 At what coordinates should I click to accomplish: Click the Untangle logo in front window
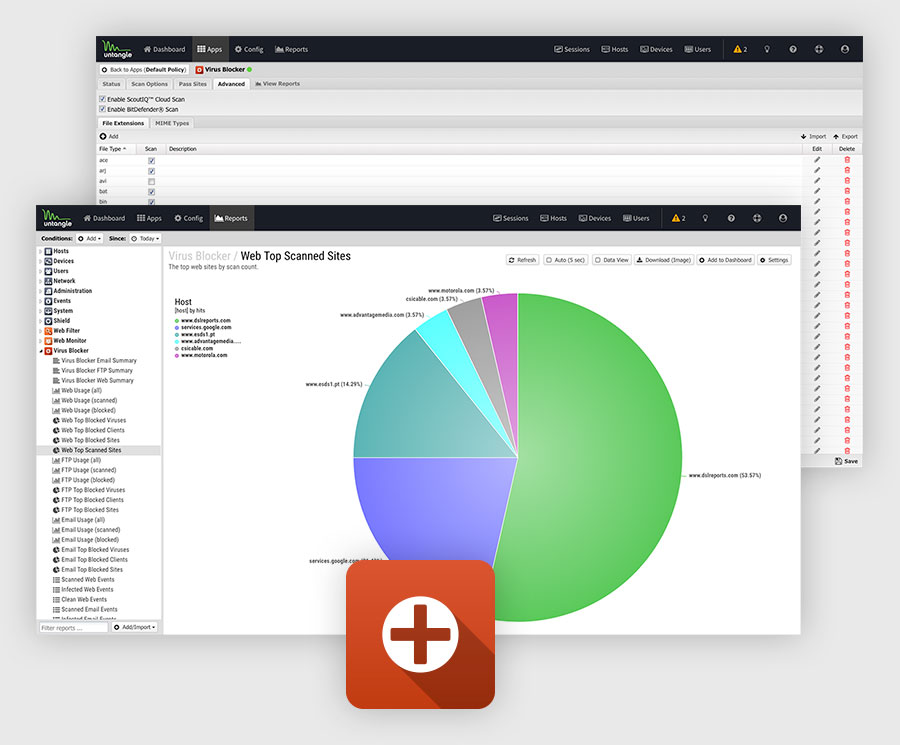click(57, 218)
